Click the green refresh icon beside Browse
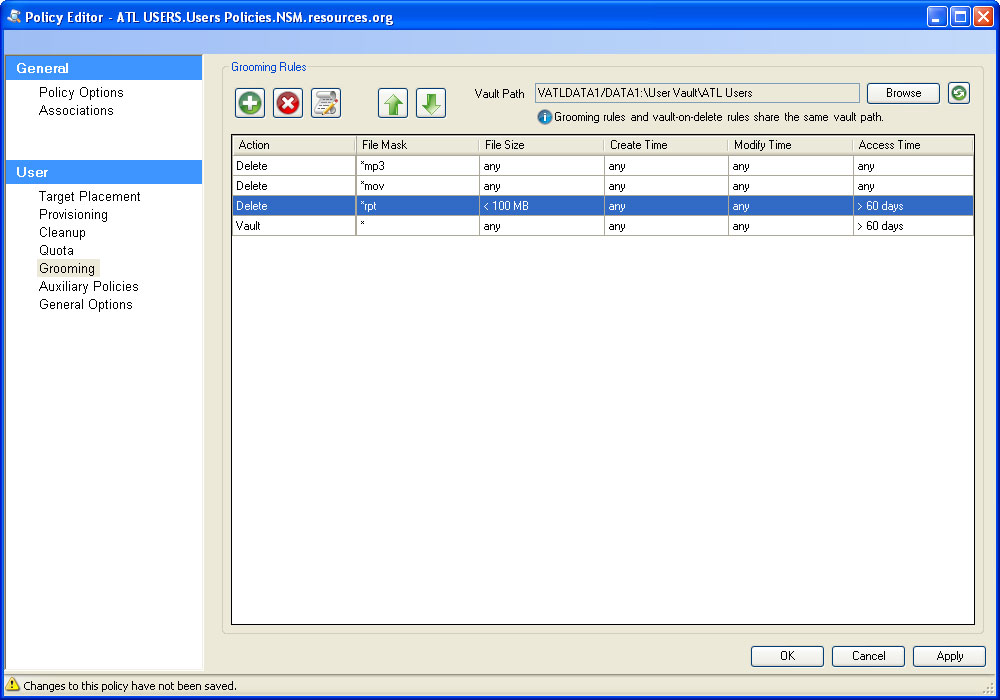1000x700 pixels. [959, 93]
